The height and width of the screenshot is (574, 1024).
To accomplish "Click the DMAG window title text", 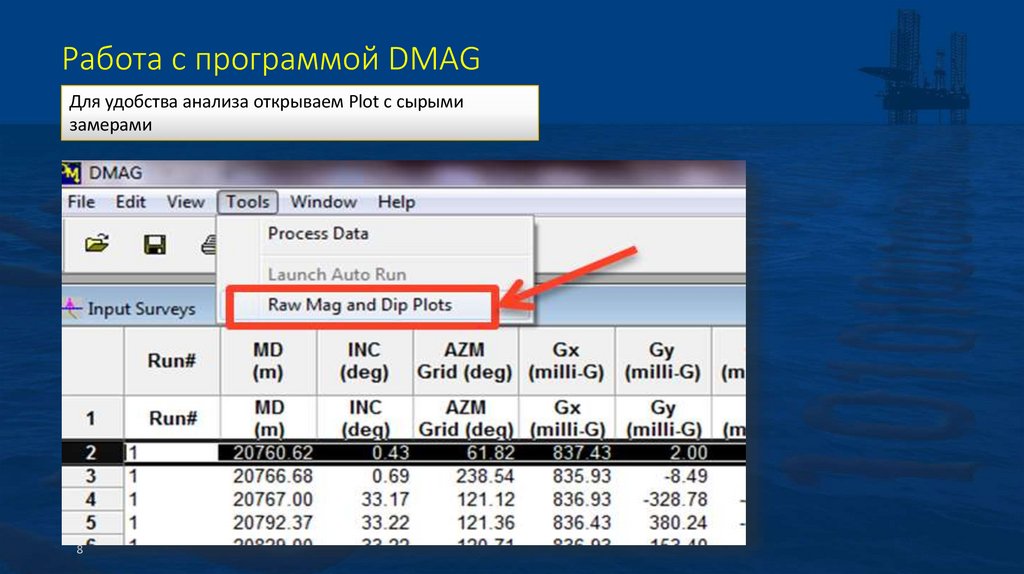I will point(116,173).
